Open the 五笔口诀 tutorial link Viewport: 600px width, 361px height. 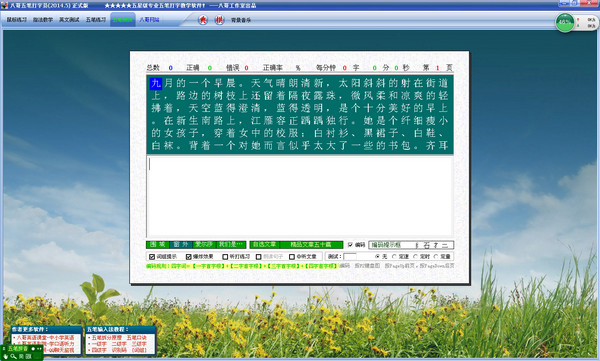tap(137, 338)
